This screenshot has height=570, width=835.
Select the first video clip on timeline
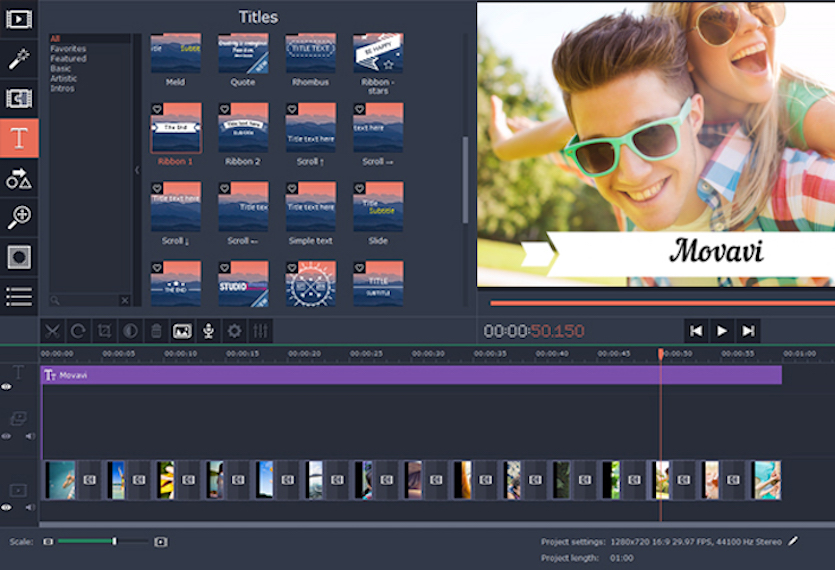(60, 480)
